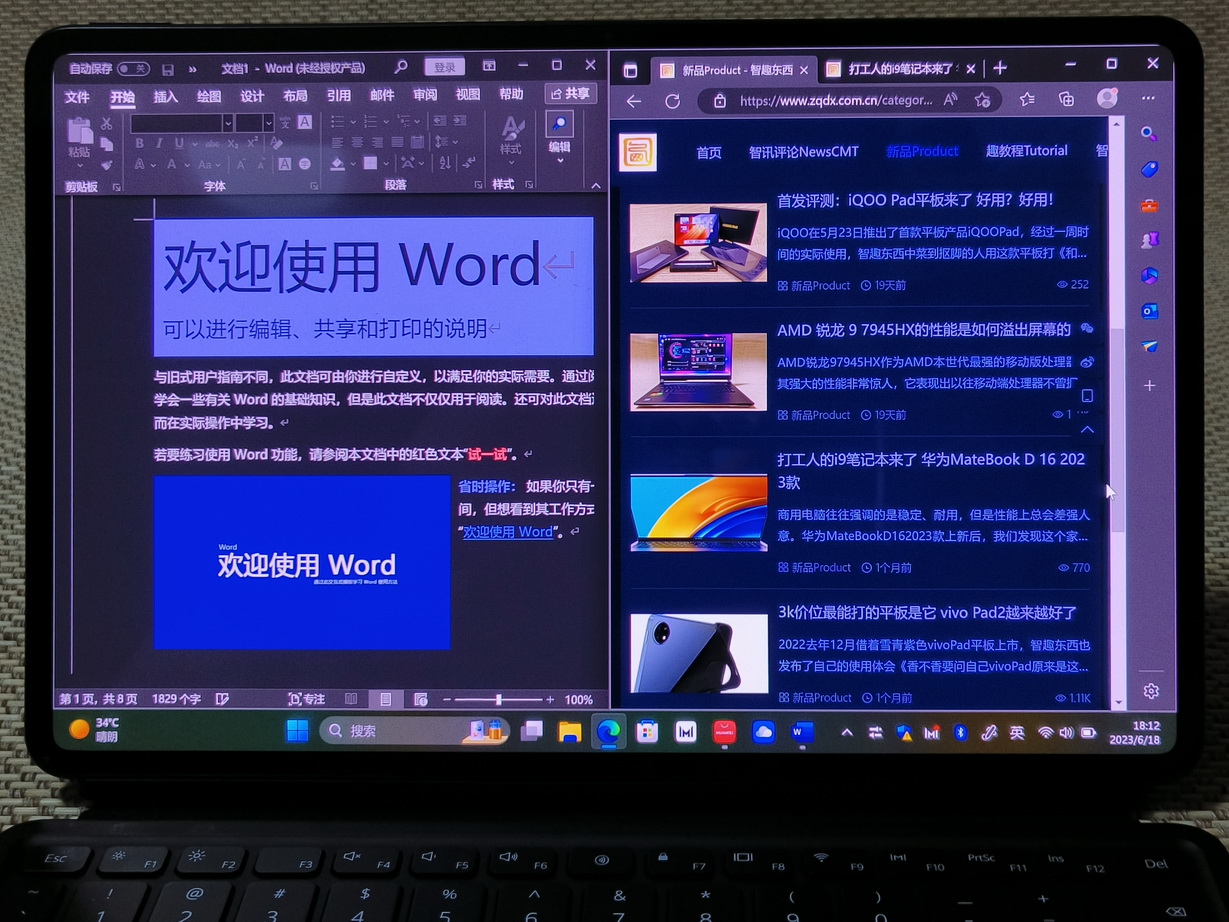1229x922 pixels.
Task: Click the search magnifier in Word title bar
Action: [x=401, y=67]
